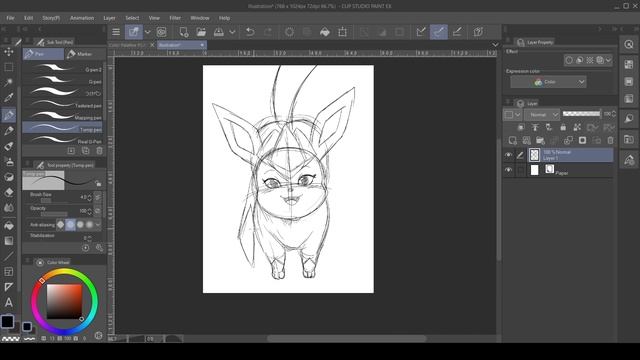Viewport: 640px width, 360px height.
Task: Toggle Tone effect dotted icon in Layer Property
Action: 589,60
